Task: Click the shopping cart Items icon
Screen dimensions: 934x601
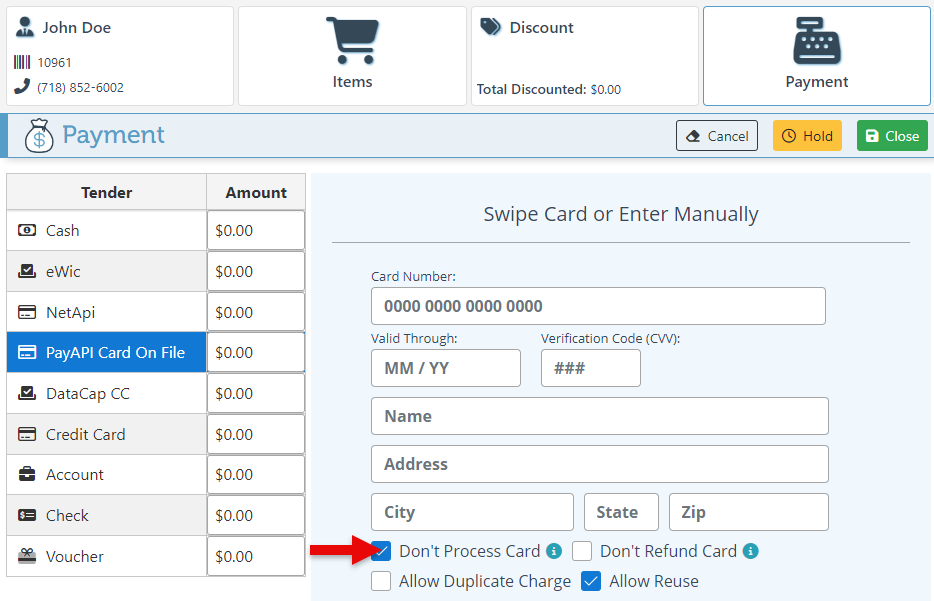Action: click(x=352, y=42)
